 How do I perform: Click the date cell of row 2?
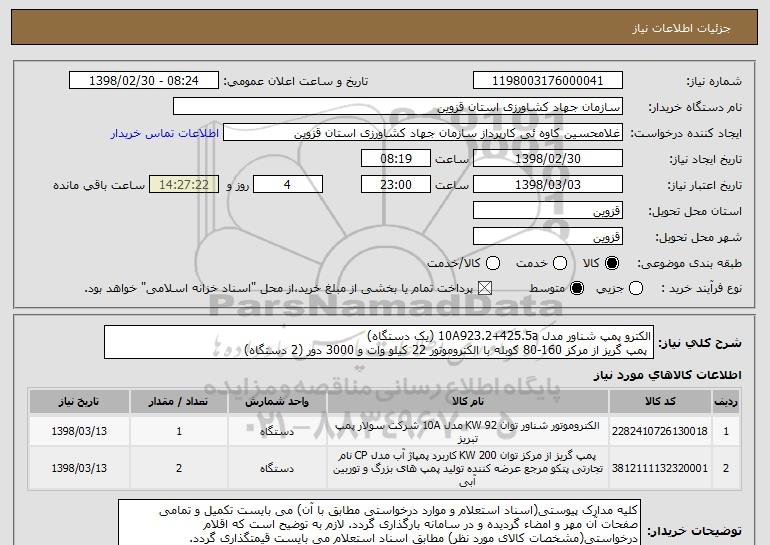[79, 468]
